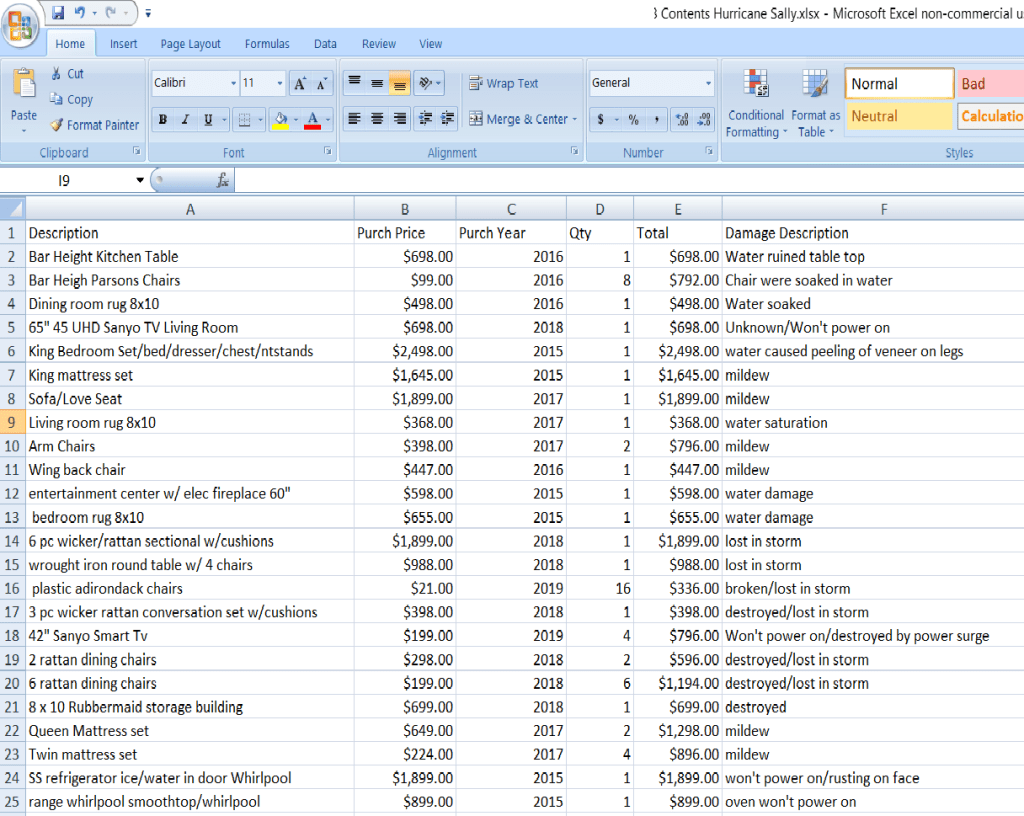The width and height of the screenshot is (1024, 816).
Task: Switch to the Page Layout tab
Action: 190,44
